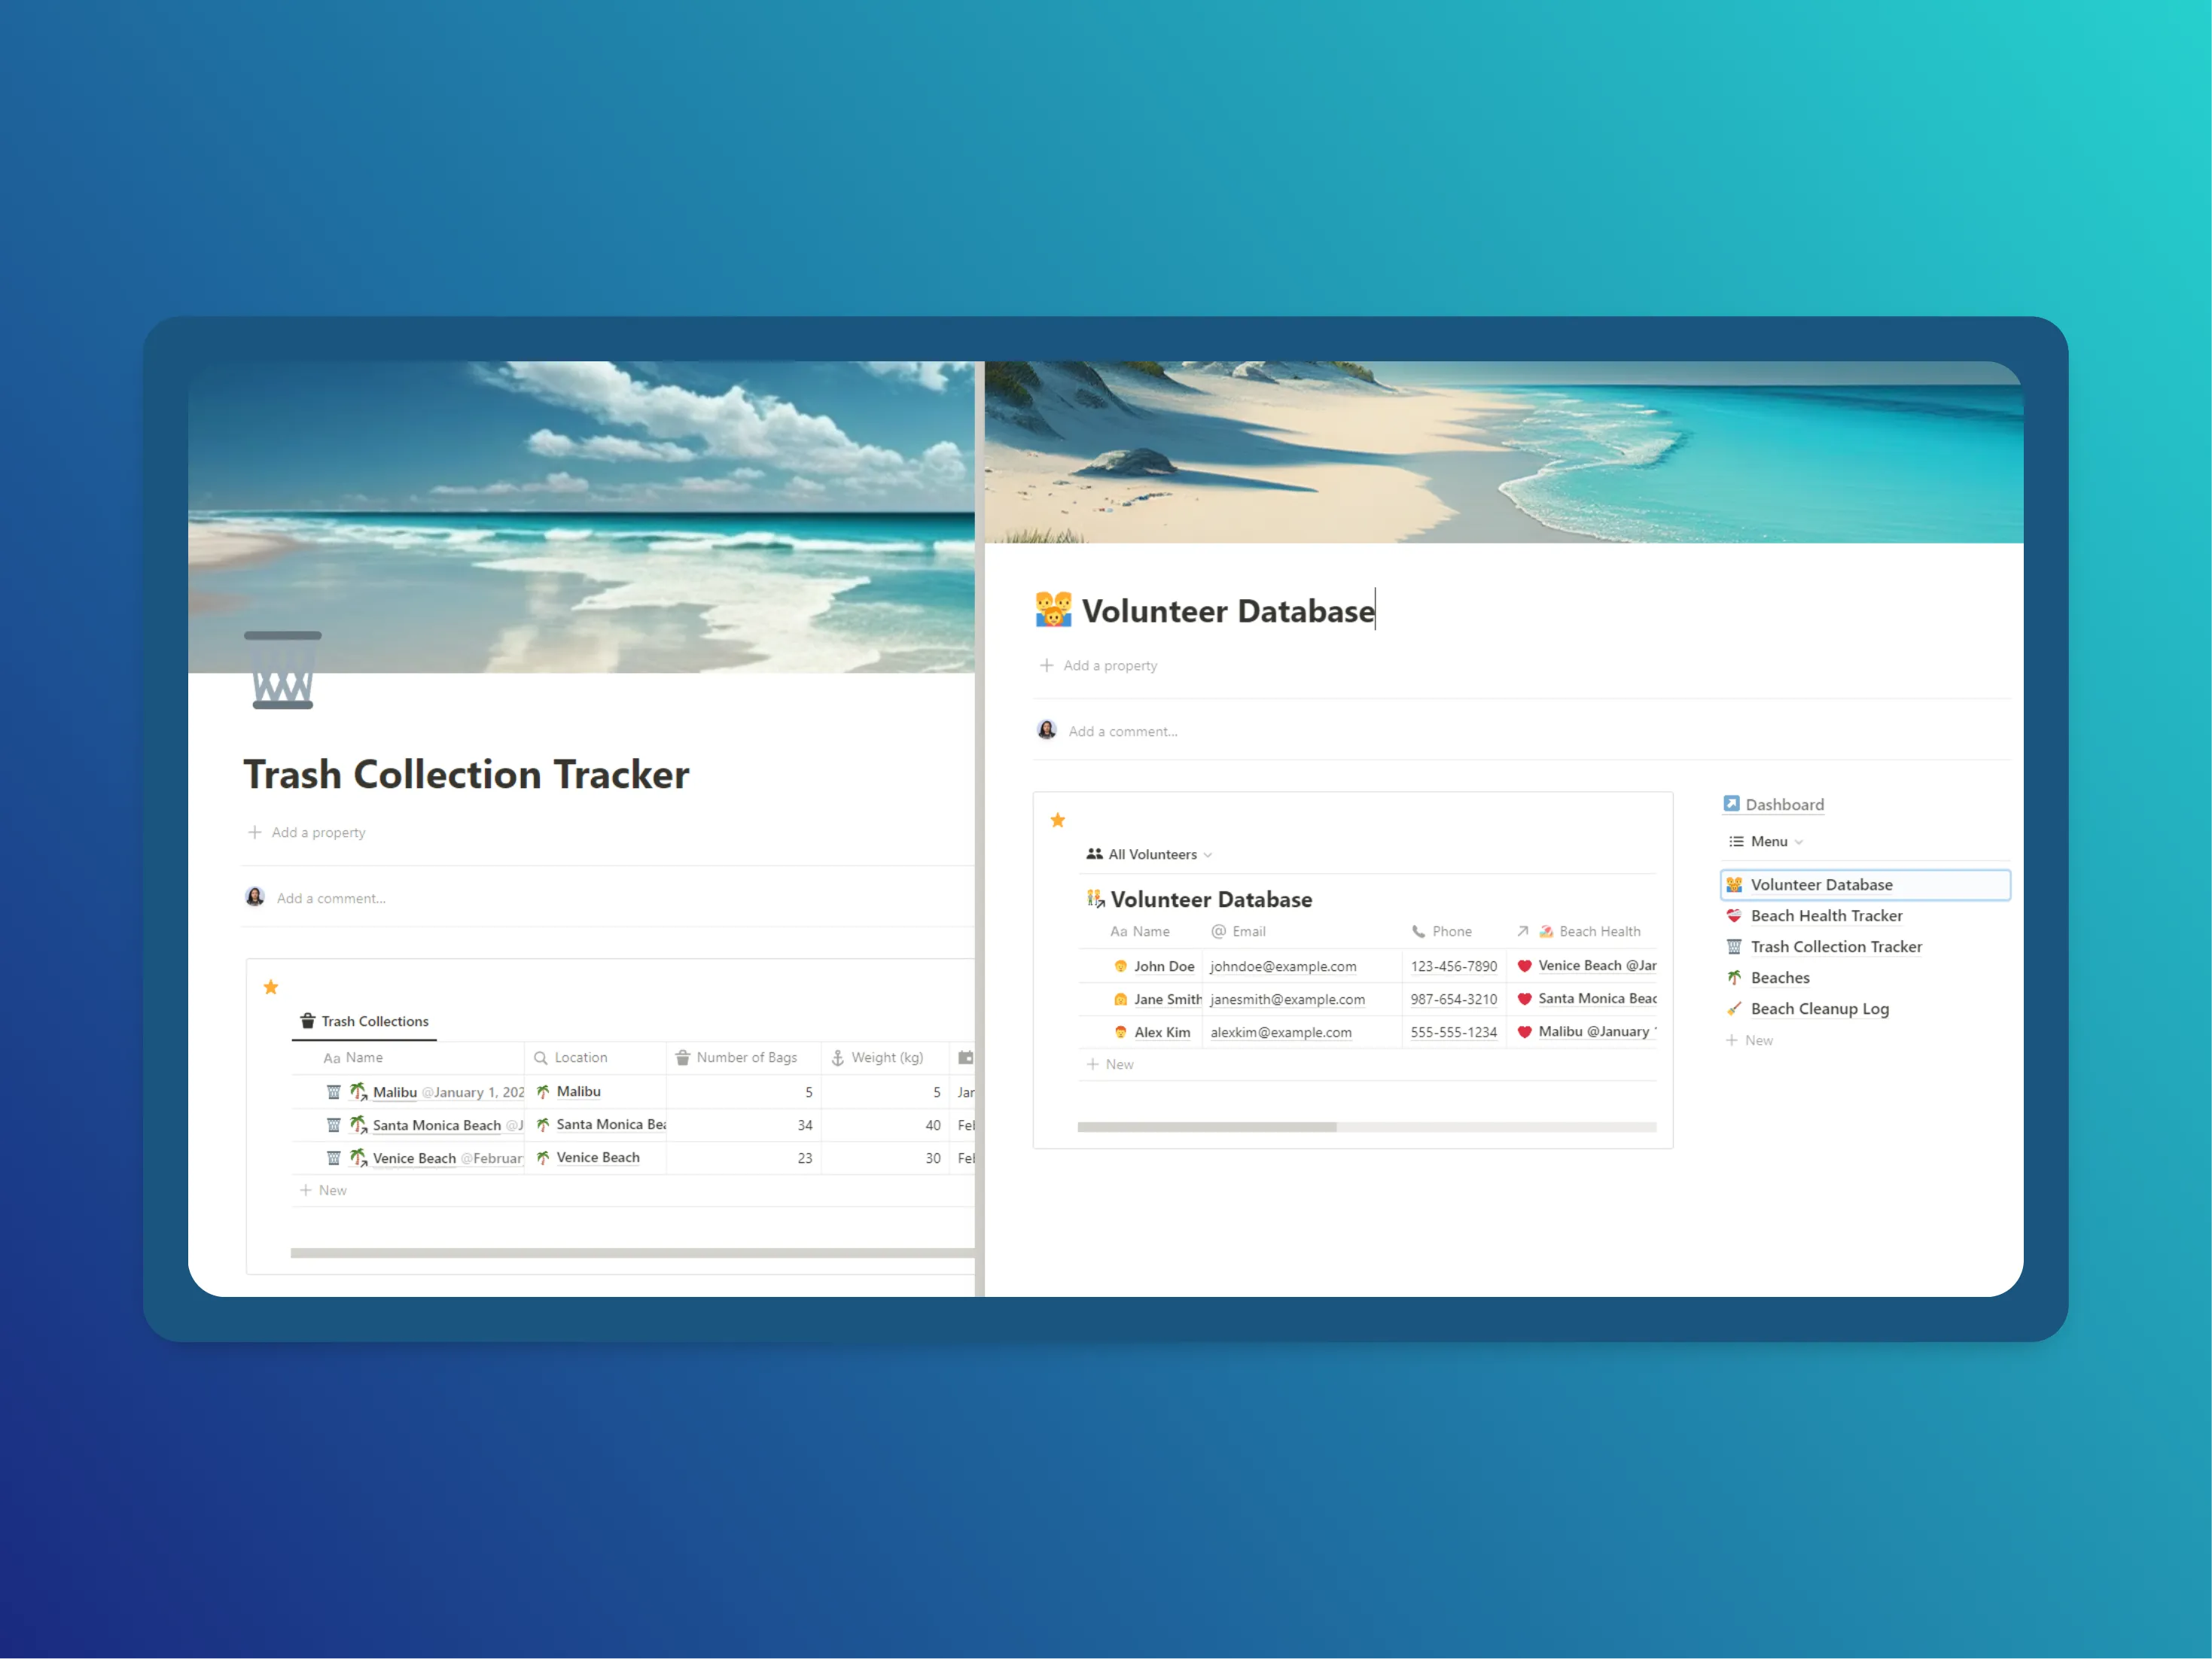The width and height of the screenshot is (2212, 1659).
Task: Click the star icon above All Volunteers
Action: 1058,820
